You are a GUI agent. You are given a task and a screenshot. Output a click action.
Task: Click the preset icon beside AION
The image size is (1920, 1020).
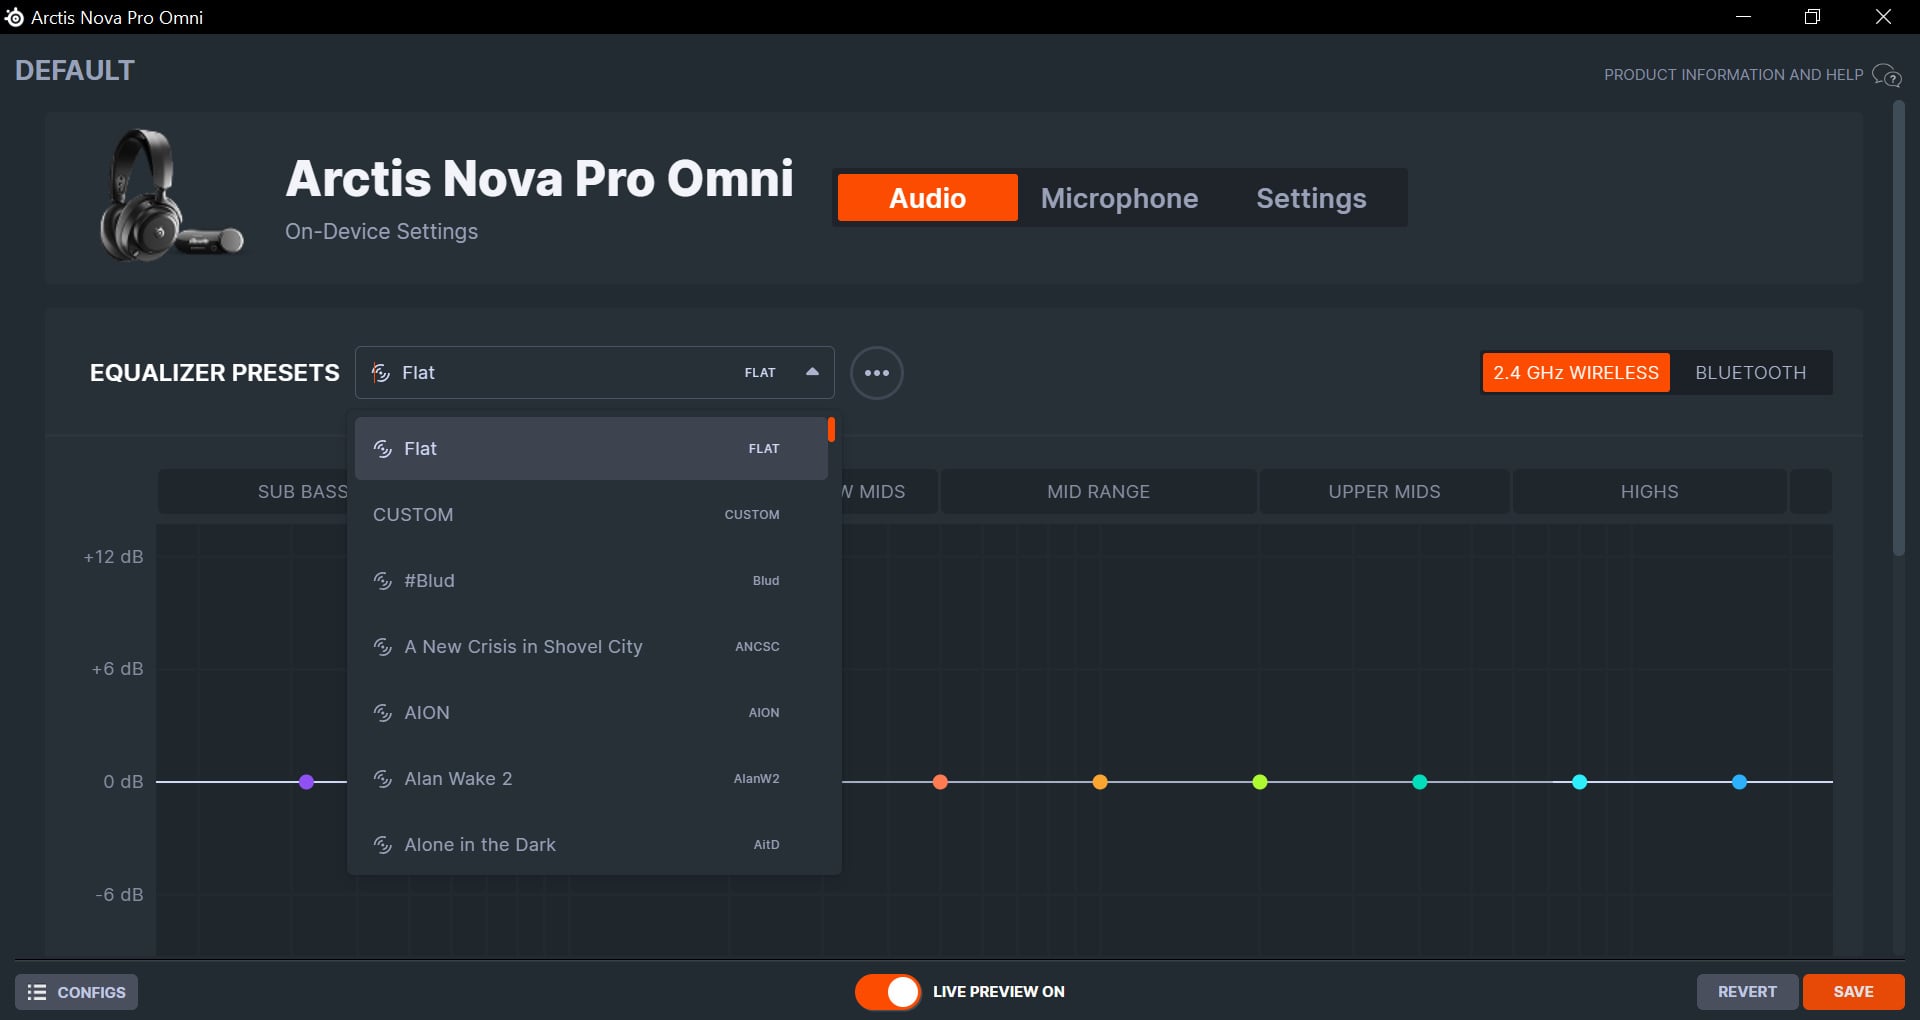click(382, 713)
